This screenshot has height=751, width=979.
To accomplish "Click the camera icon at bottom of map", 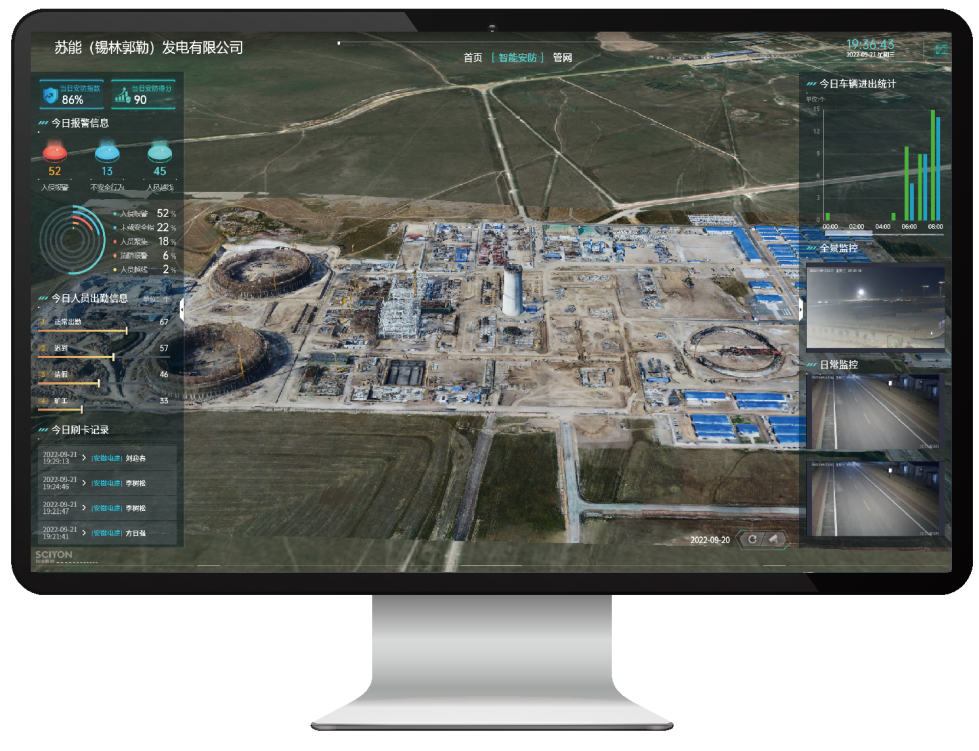I will (773, 539).
